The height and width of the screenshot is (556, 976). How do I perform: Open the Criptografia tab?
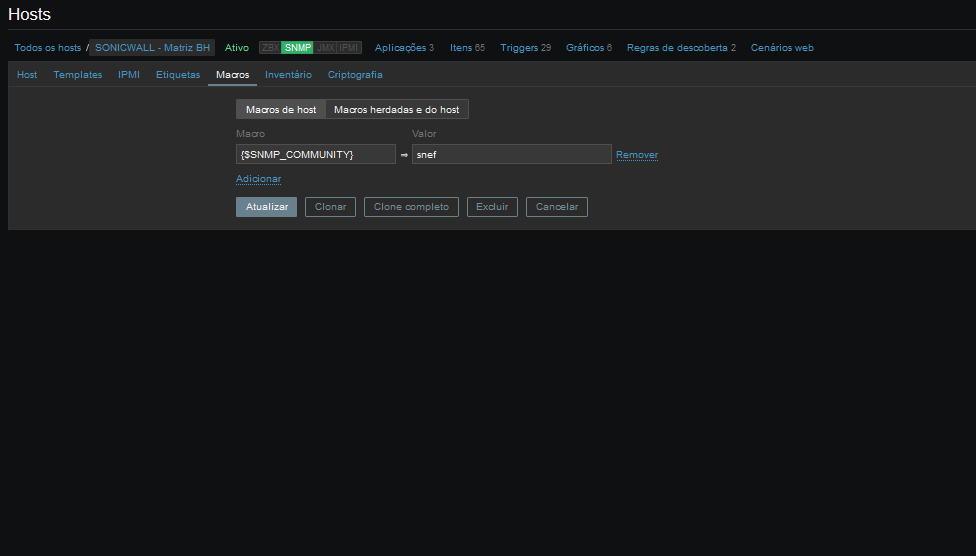tap(355, 75)
